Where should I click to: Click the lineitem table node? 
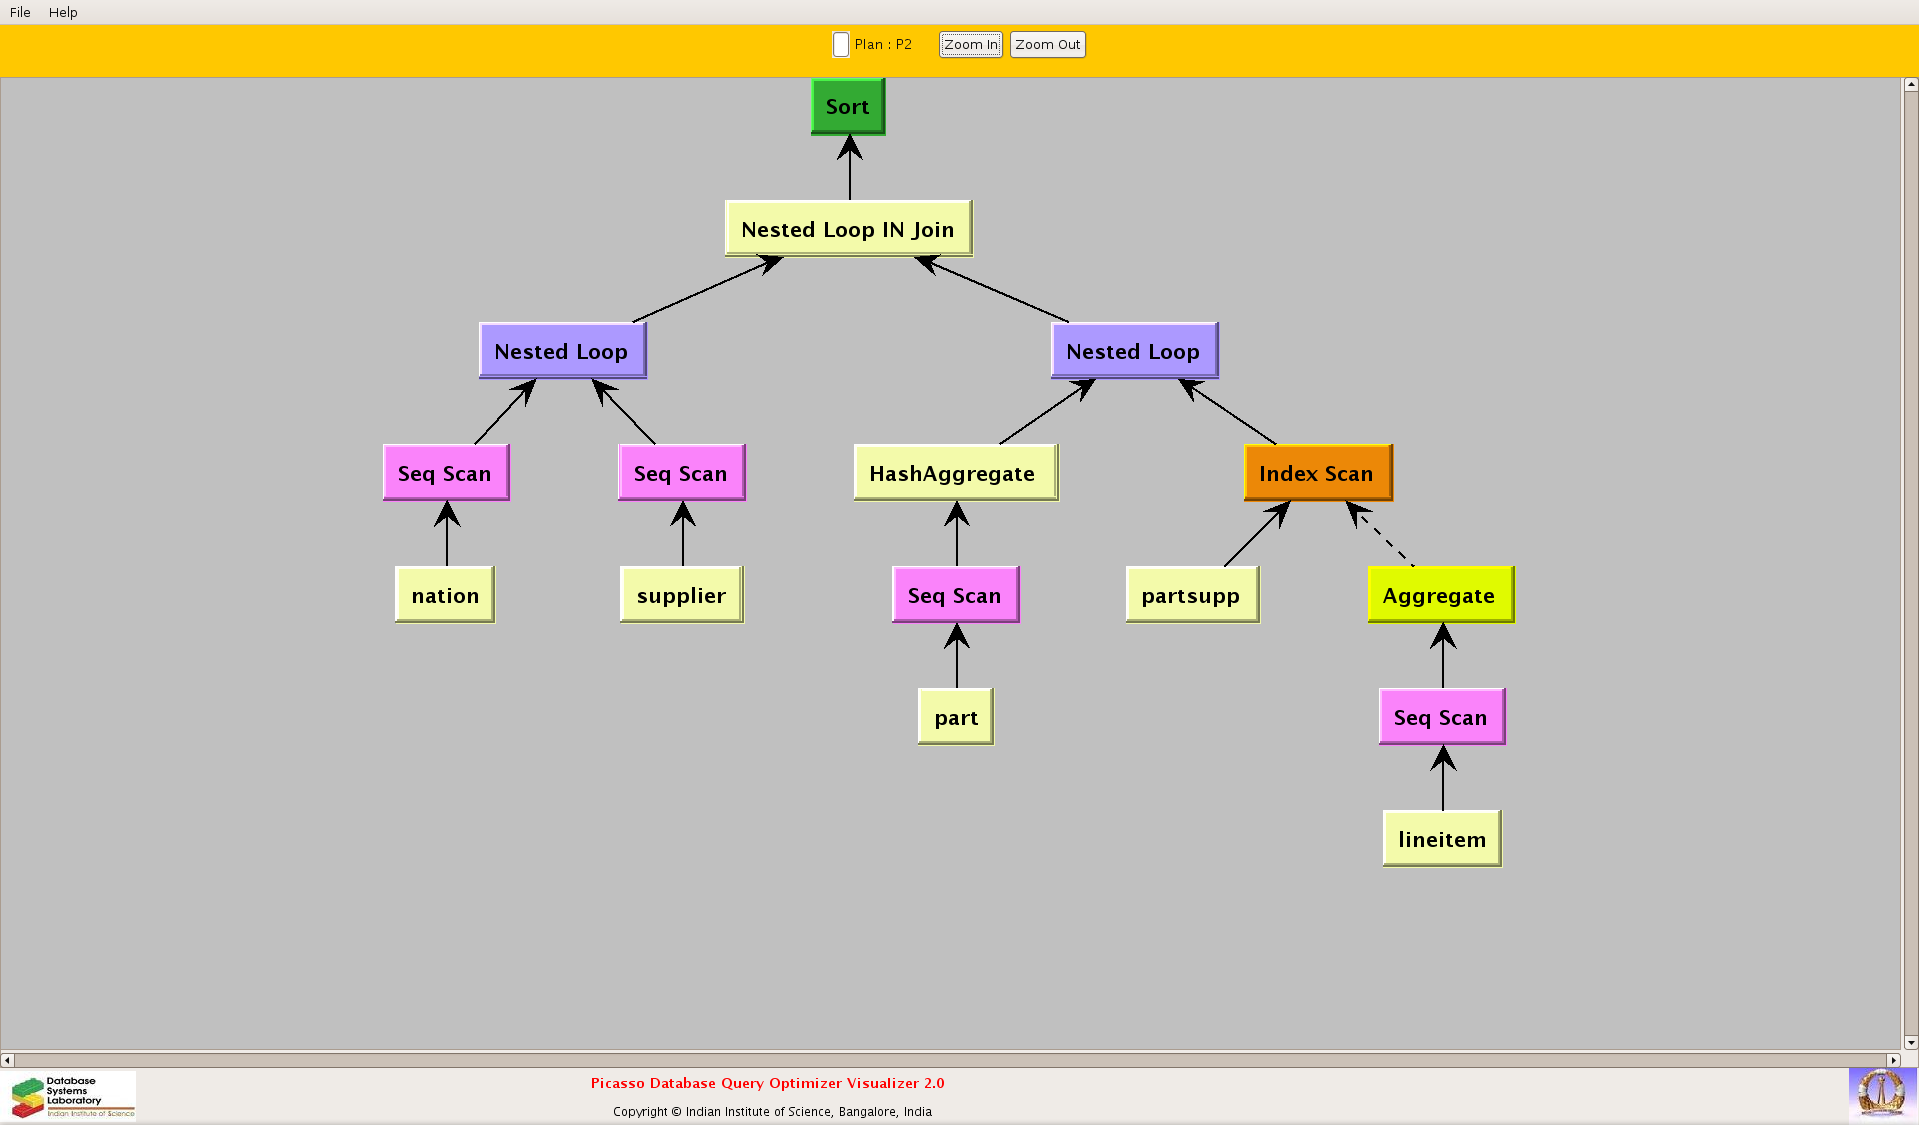tap(1441, 839)
